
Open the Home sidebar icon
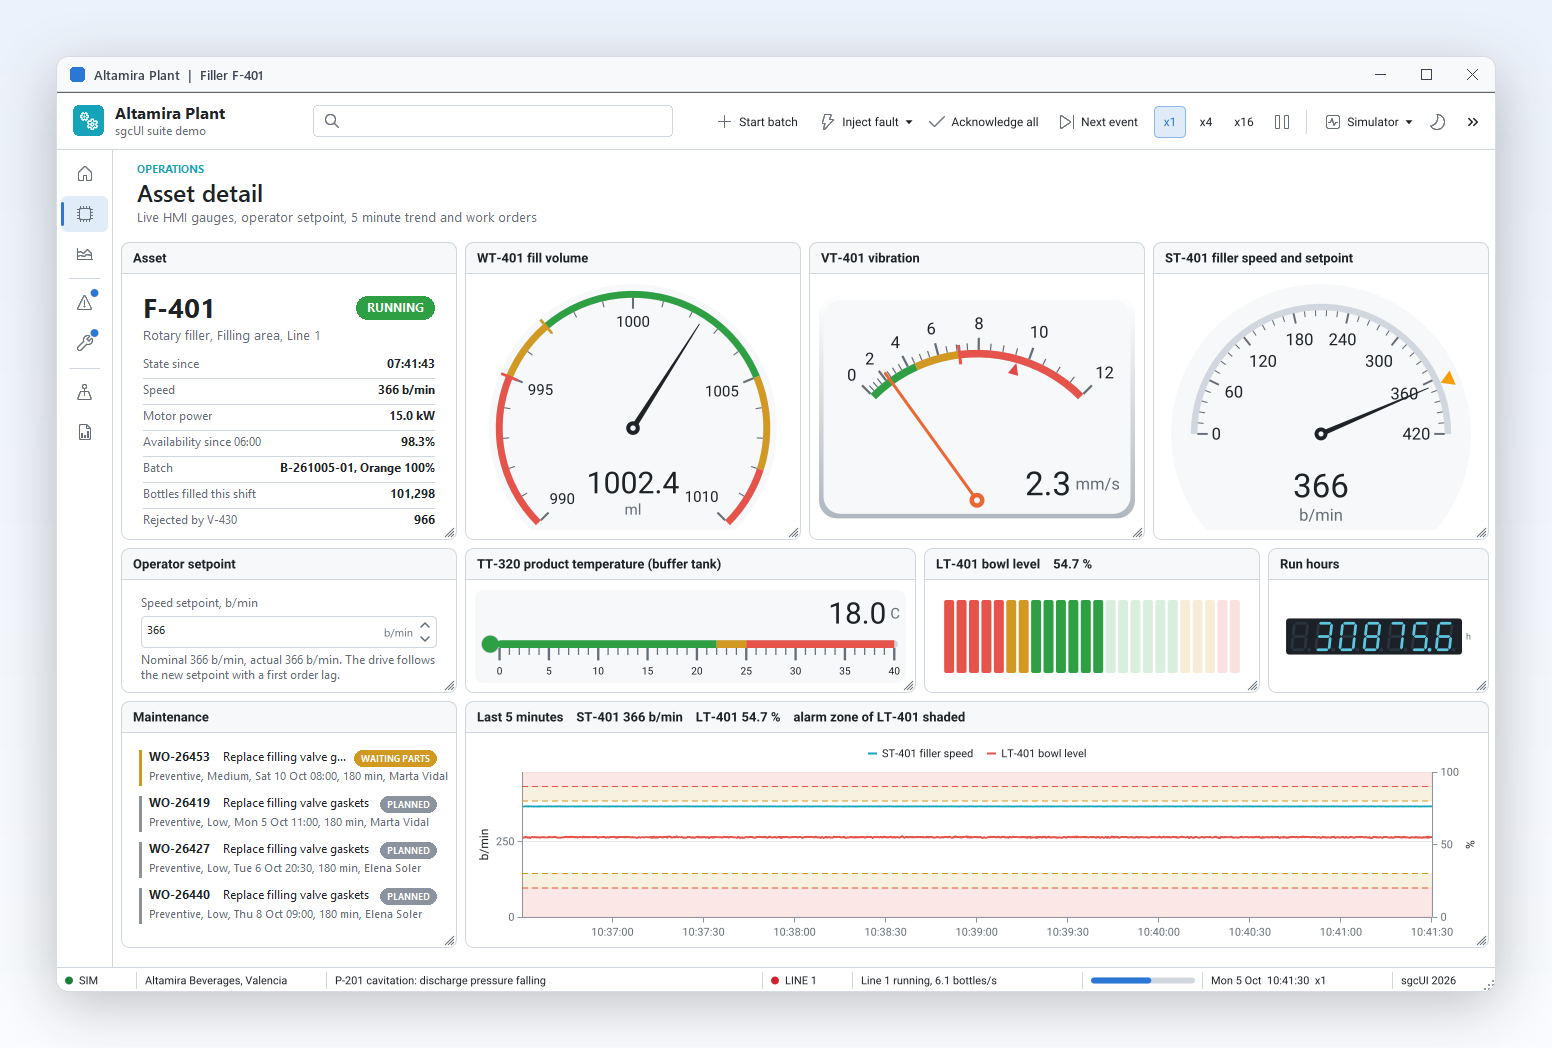pos(85,174)
